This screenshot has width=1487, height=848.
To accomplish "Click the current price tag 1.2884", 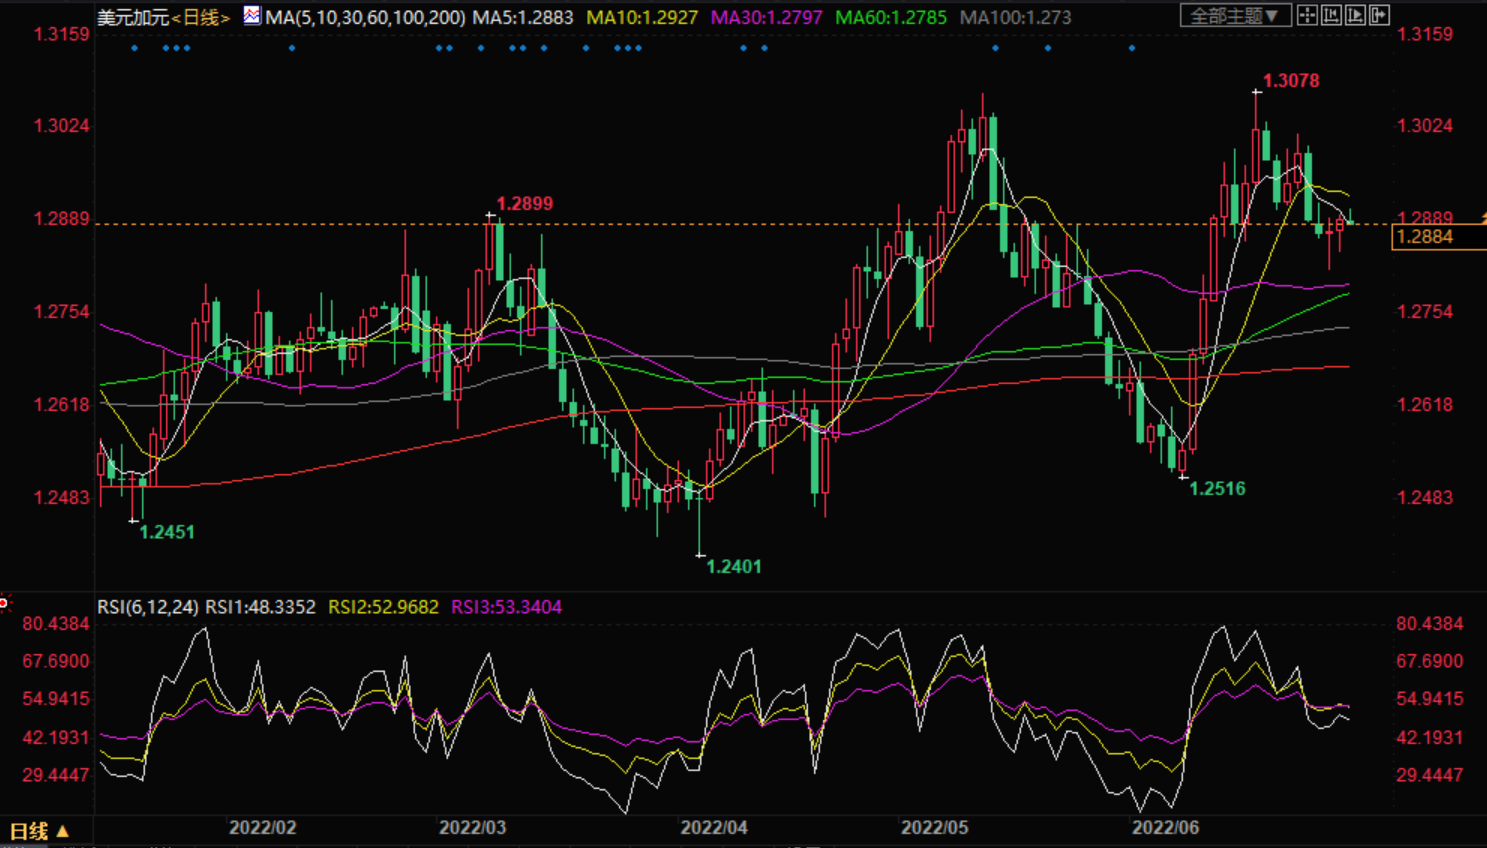I will point(1425,237).
